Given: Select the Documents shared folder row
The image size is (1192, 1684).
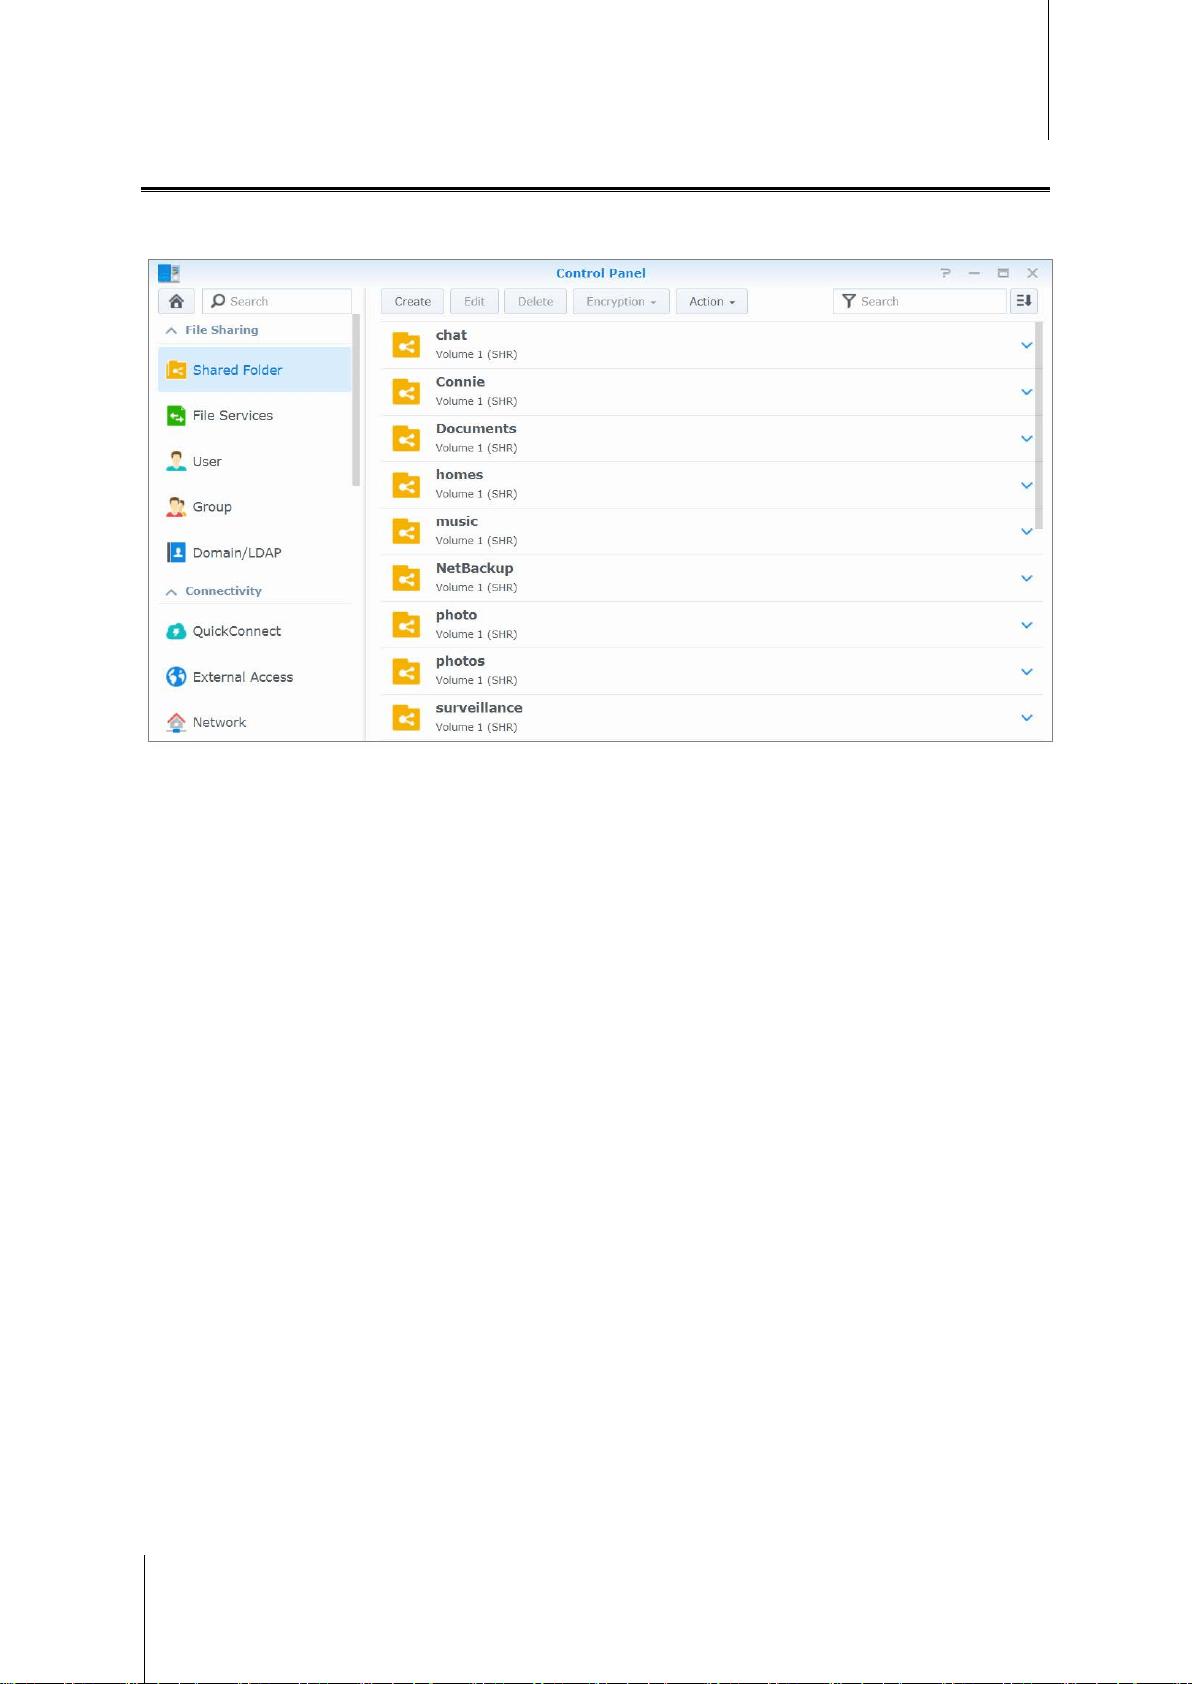Looking at the screenshot, I should pyautogui.click(x=711, y=439).
